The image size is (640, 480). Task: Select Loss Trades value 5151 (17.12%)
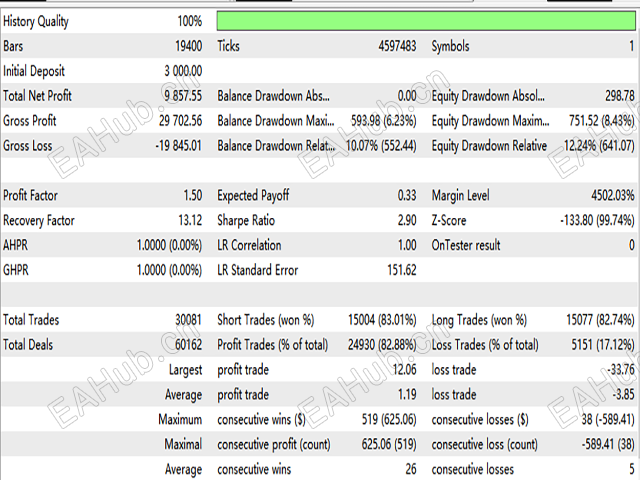(603, 345)
